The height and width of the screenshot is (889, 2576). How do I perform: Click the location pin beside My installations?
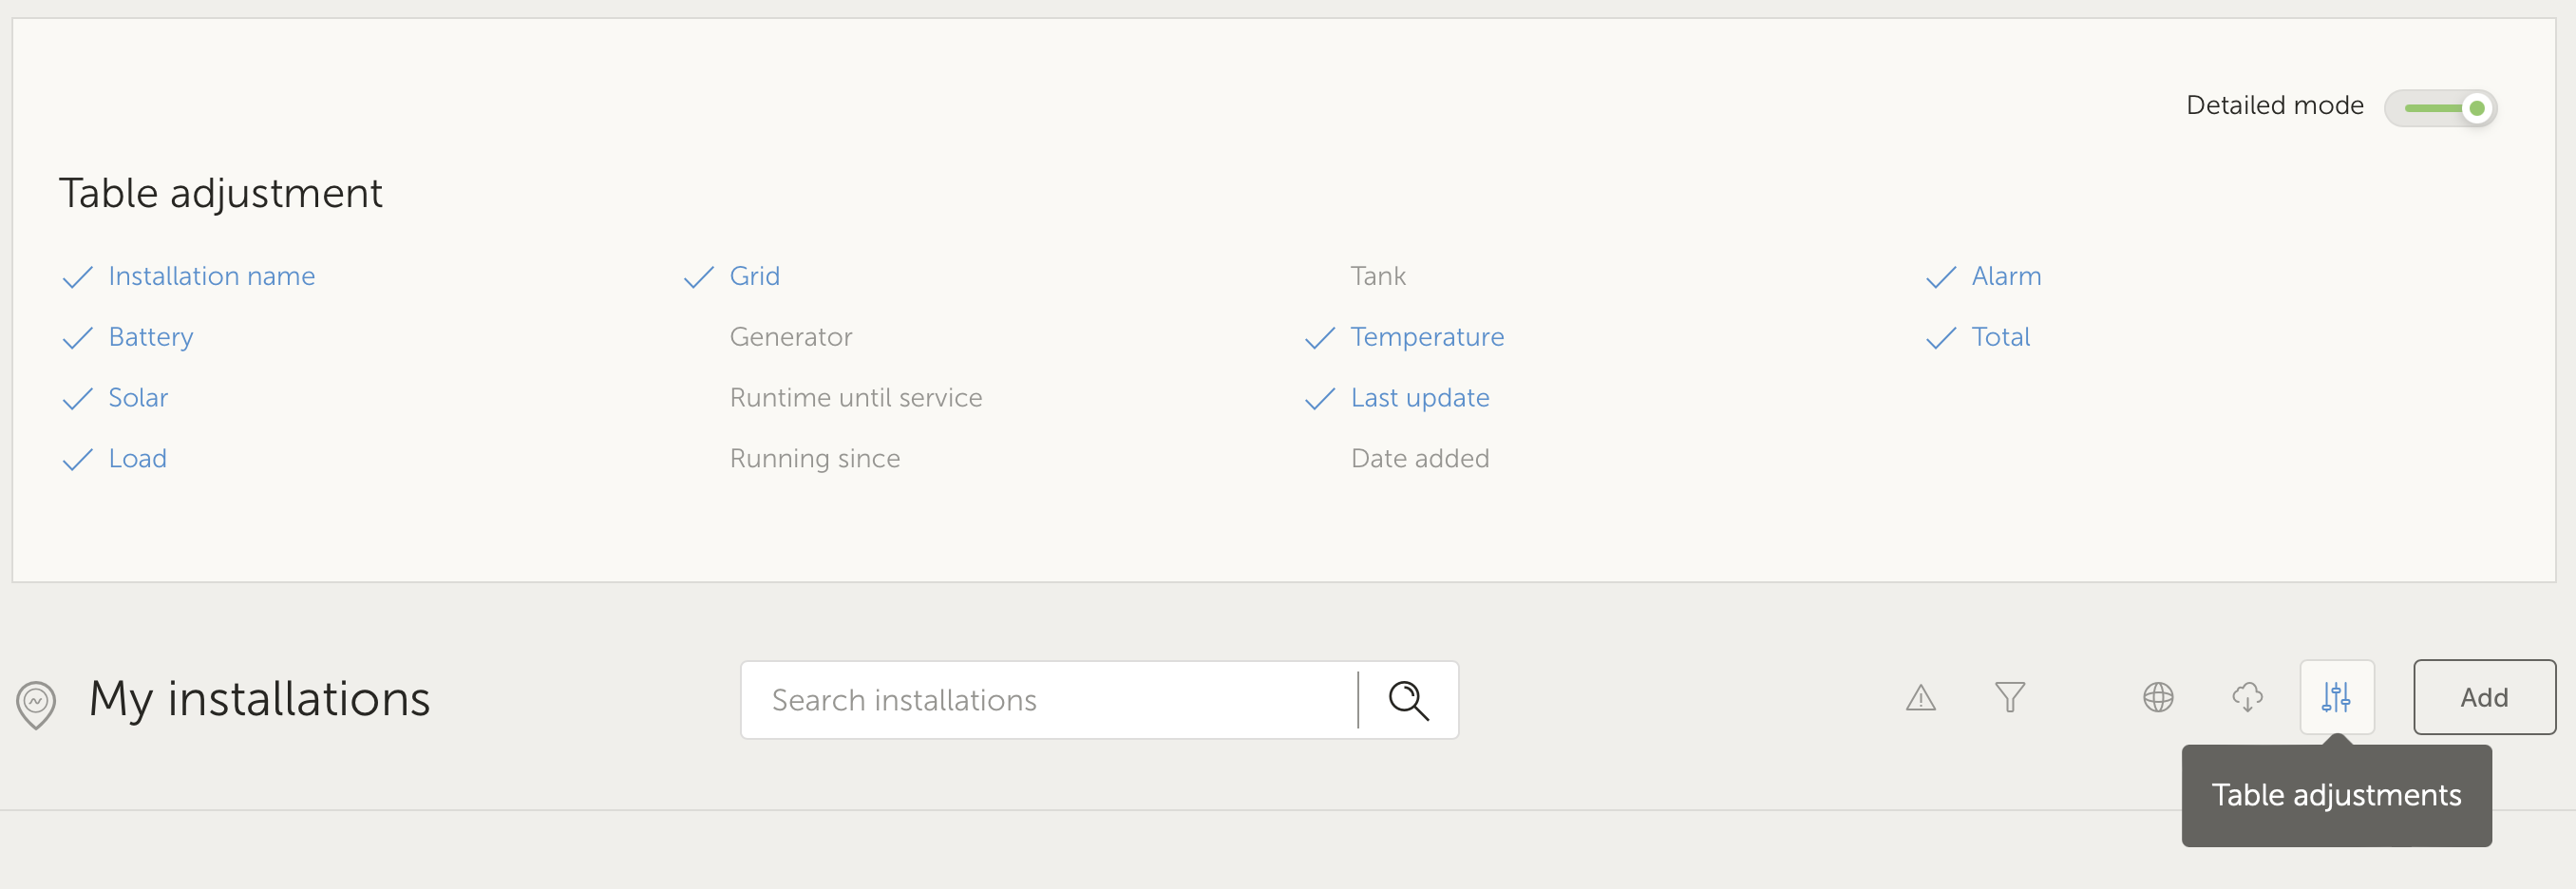tap(35, 700)
